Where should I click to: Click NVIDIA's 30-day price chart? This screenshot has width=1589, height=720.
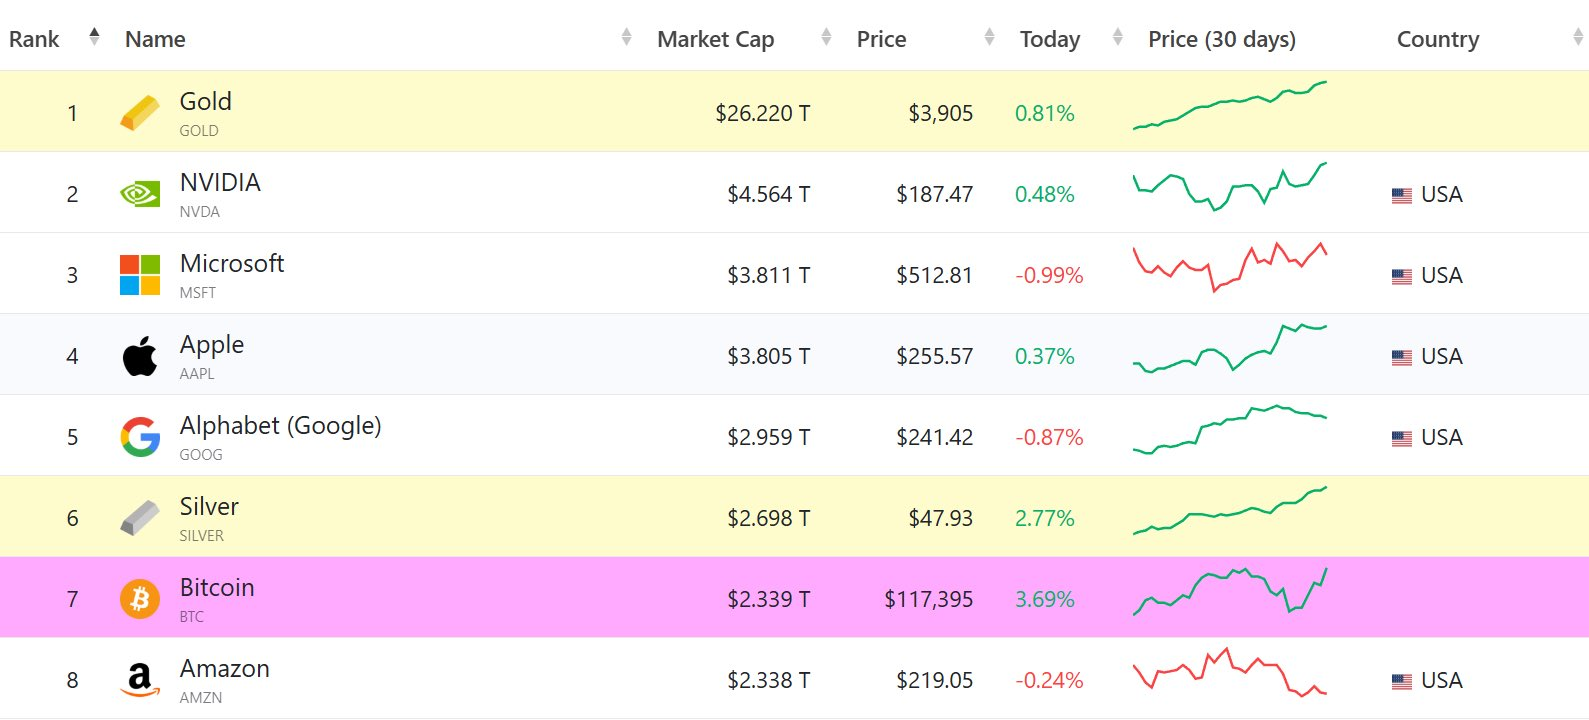click(x=1229, y=187)
